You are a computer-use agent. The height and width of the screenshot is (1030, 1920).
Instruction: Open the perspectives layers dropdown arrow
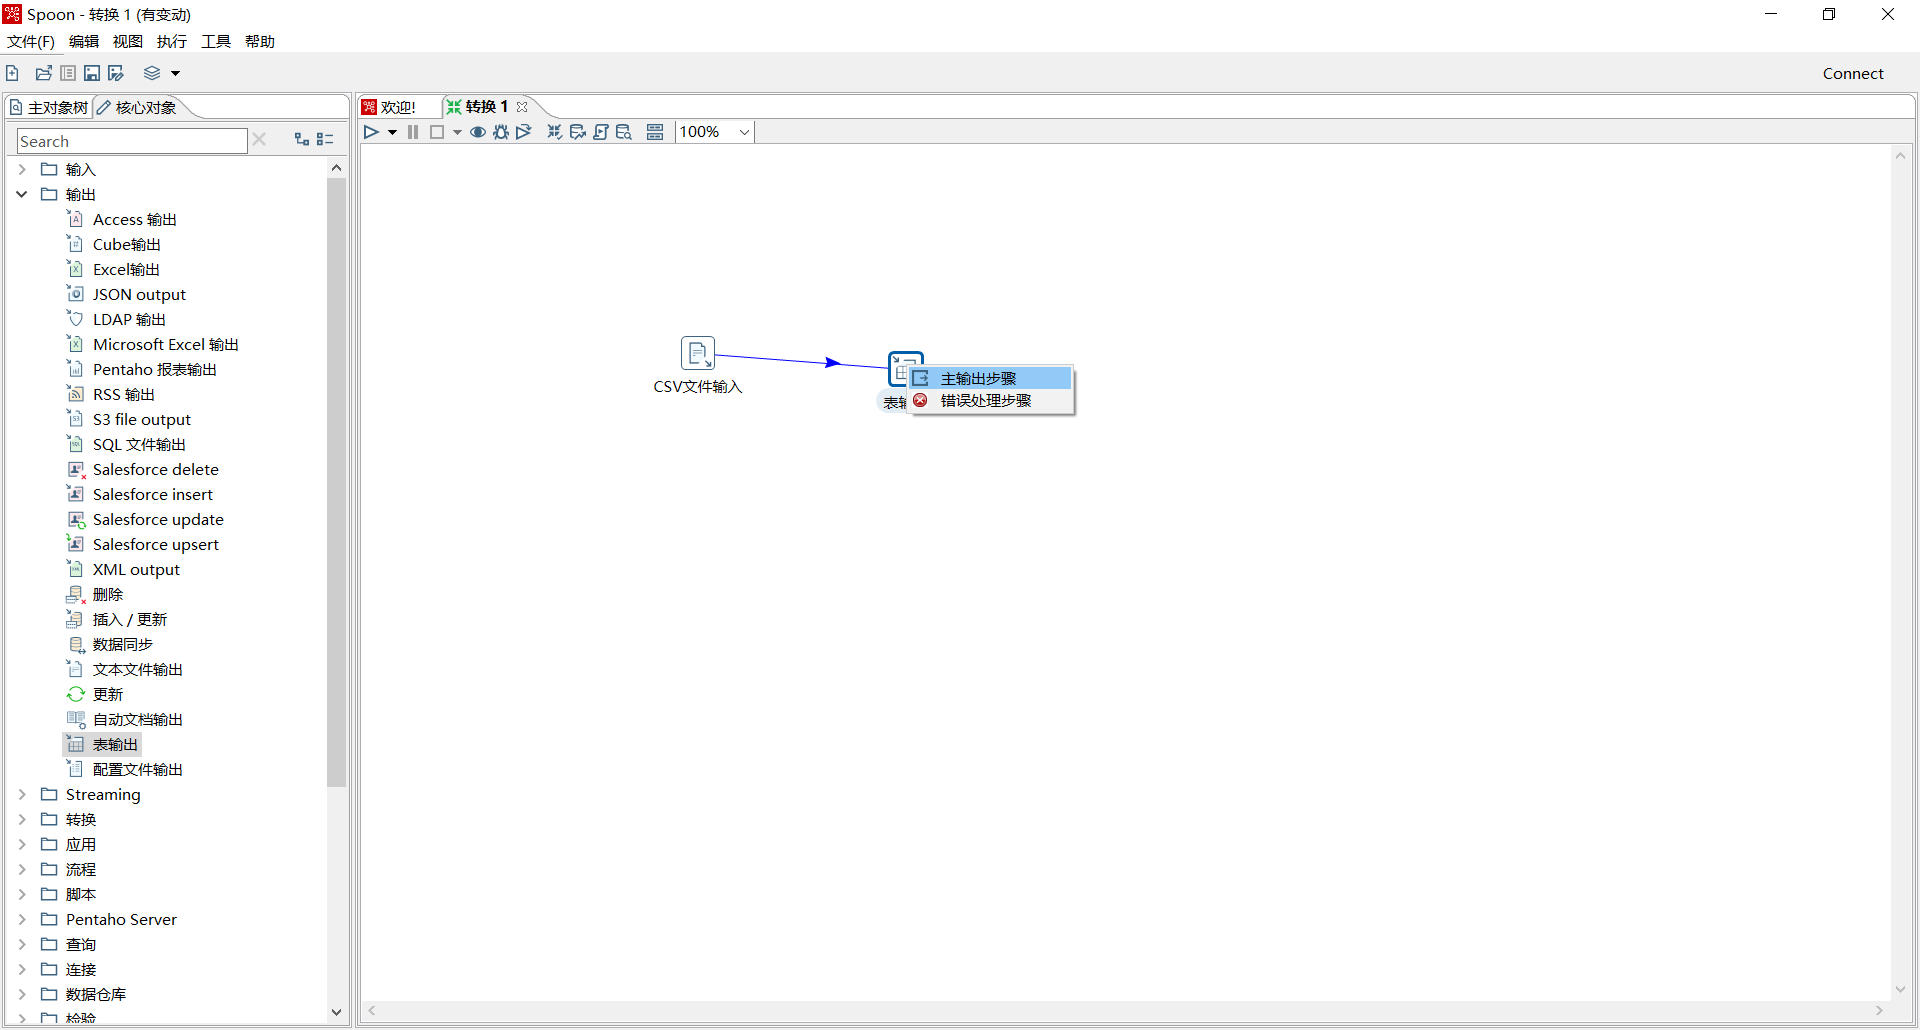pyautogui.click(x=176, y=73)
